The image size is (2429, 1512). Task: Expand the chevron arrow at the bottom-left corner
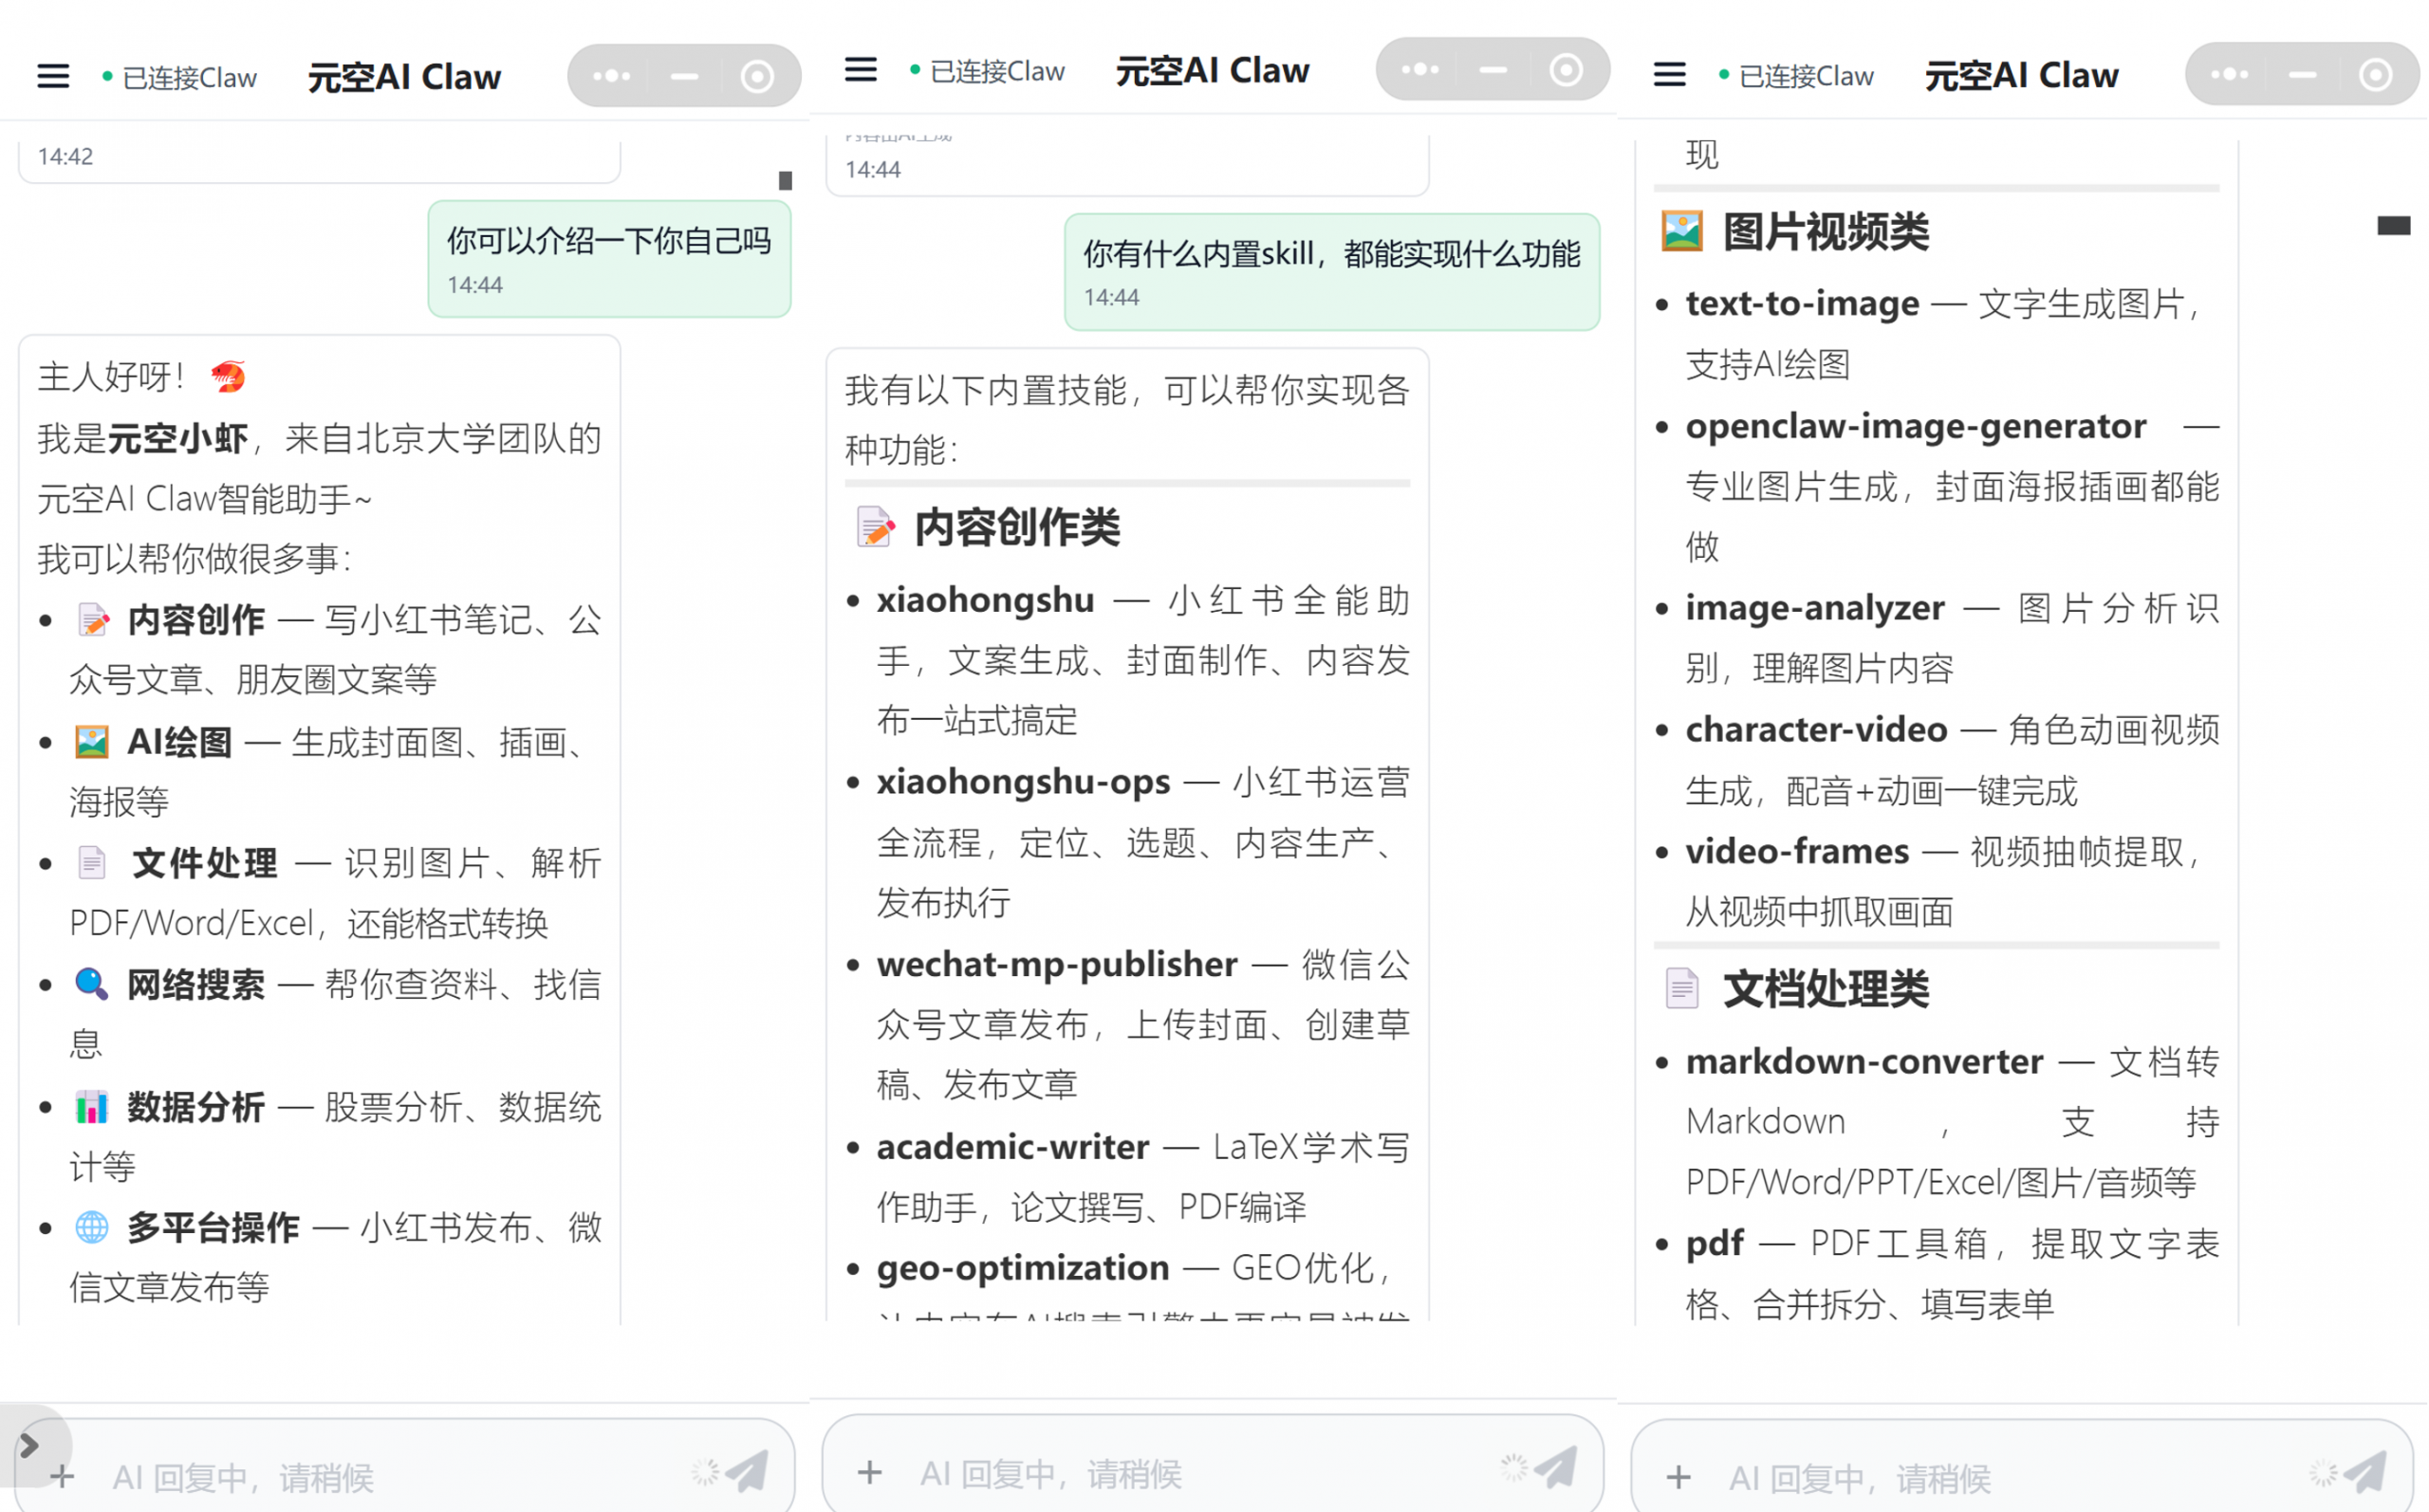[30, 1444]
